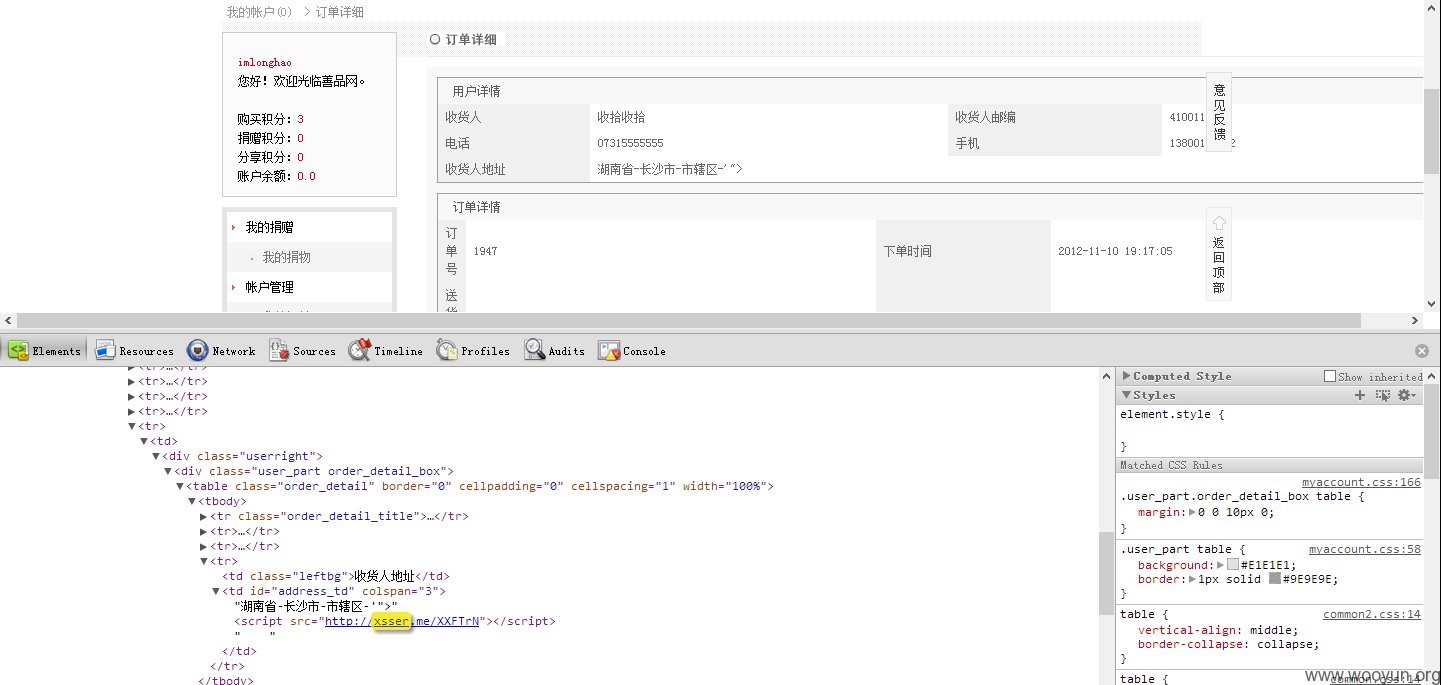Click phone number 07315555555 cell
The image size is (1441, 685).
pyautogui.click(x=630, y=143)
